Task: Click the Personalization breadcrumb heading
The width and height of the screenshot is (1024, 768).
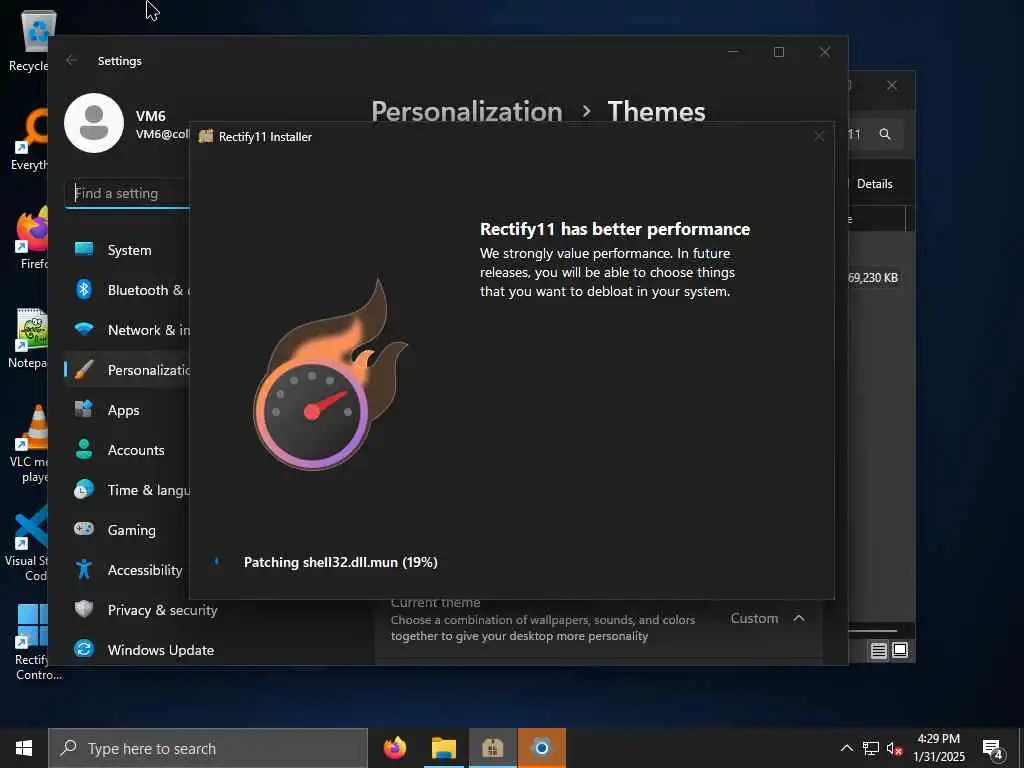Action: tap(467, 112)
